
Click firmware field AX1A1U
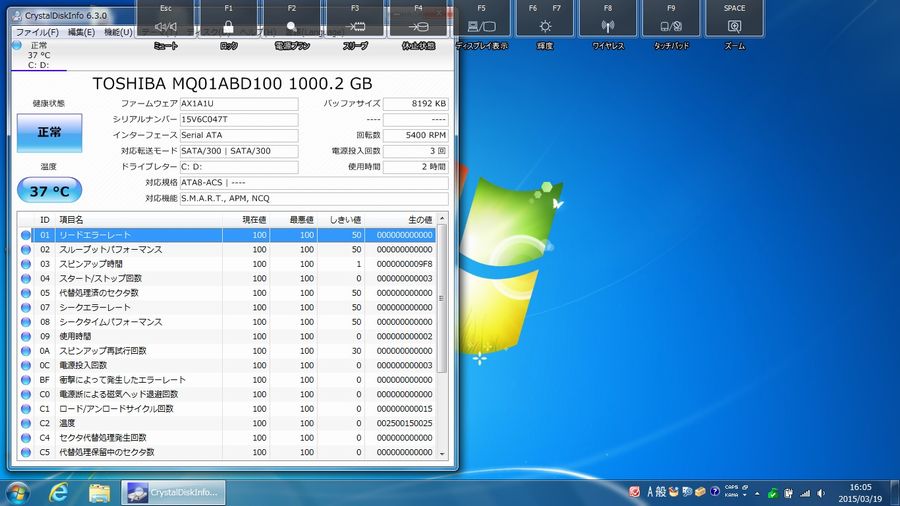click(x=239, y=104)
